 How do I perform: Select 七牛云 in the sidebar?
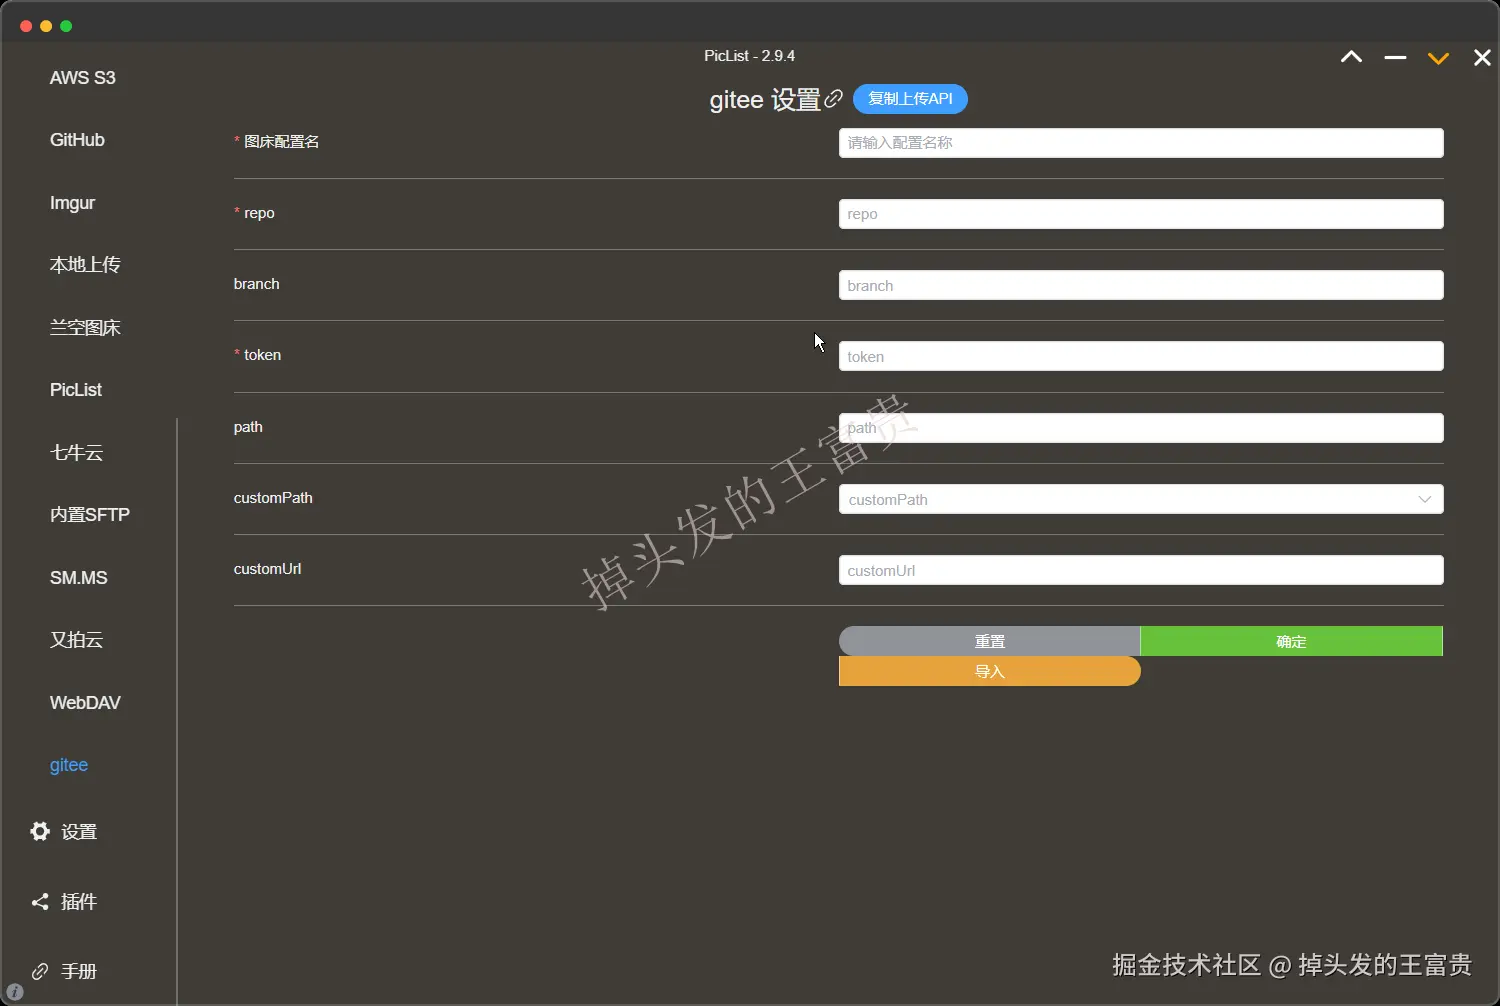(x=77, y=453)
